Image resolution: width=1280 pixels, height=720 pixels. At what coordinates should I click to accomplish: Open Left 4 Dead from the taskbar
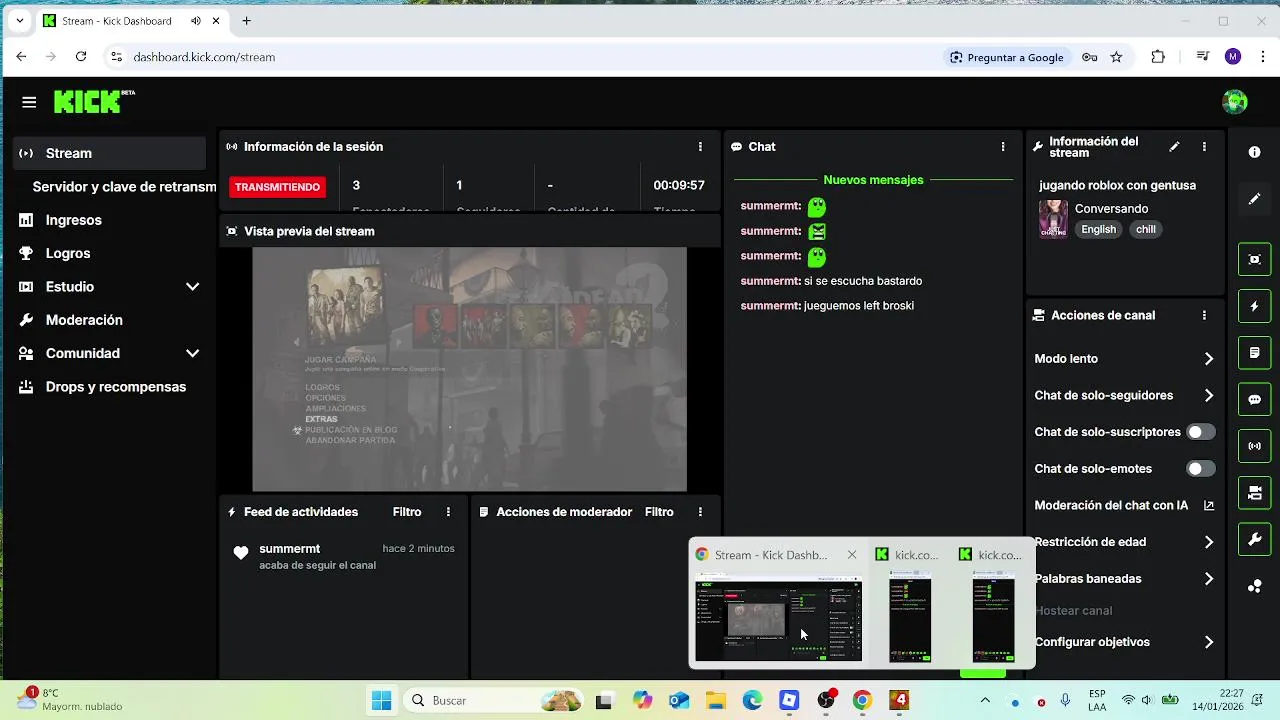click(899, 700)
